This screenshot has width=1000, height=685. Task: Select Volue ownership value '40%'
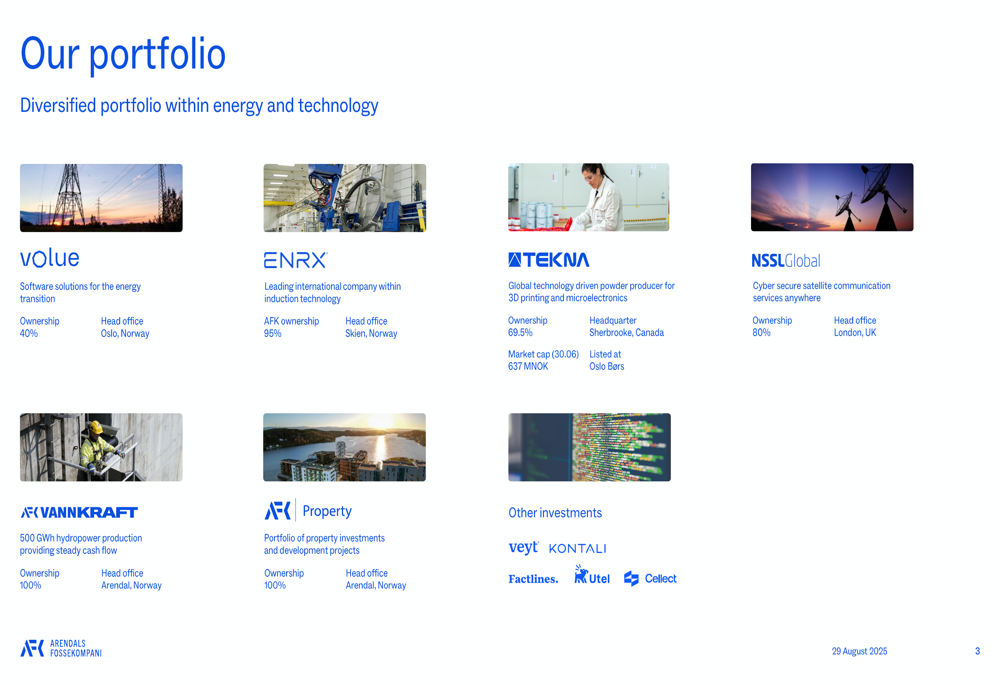click(x=29, y=334)
